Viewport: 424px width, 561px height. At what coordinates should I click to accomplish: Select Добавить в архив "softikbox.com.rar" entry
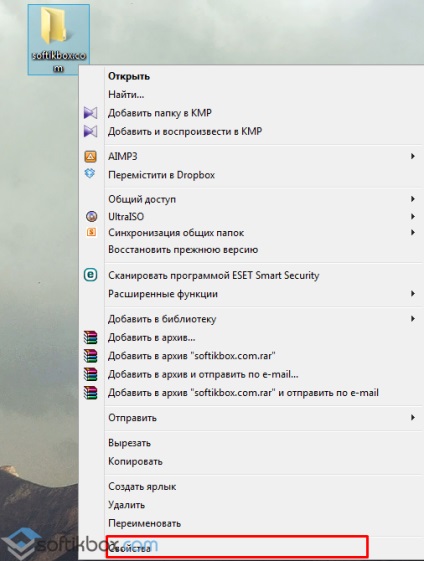point(192,356)
